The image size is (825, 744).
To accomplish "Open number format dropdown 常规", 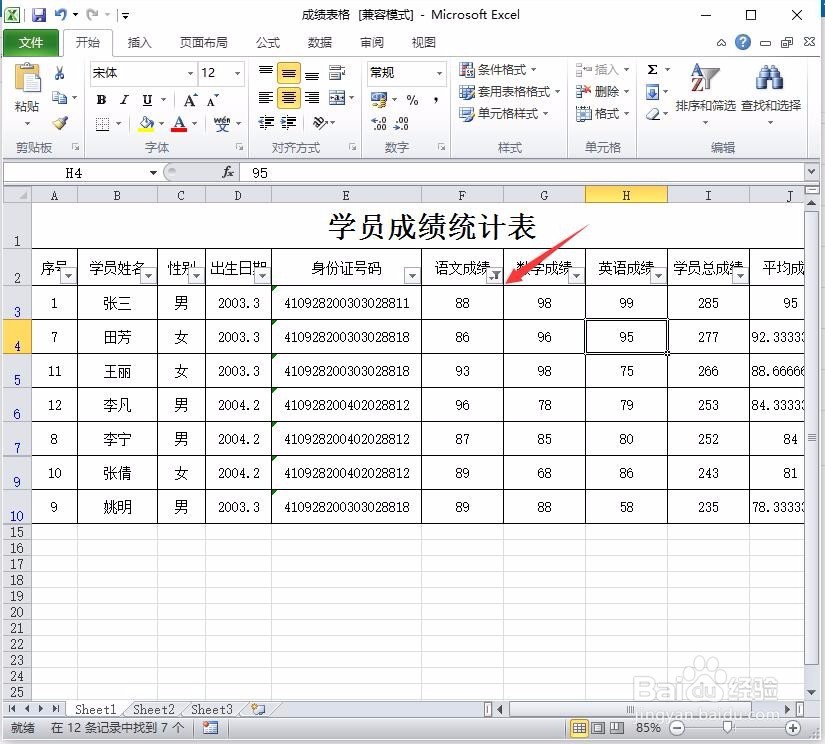I will (x=439, y=73).
